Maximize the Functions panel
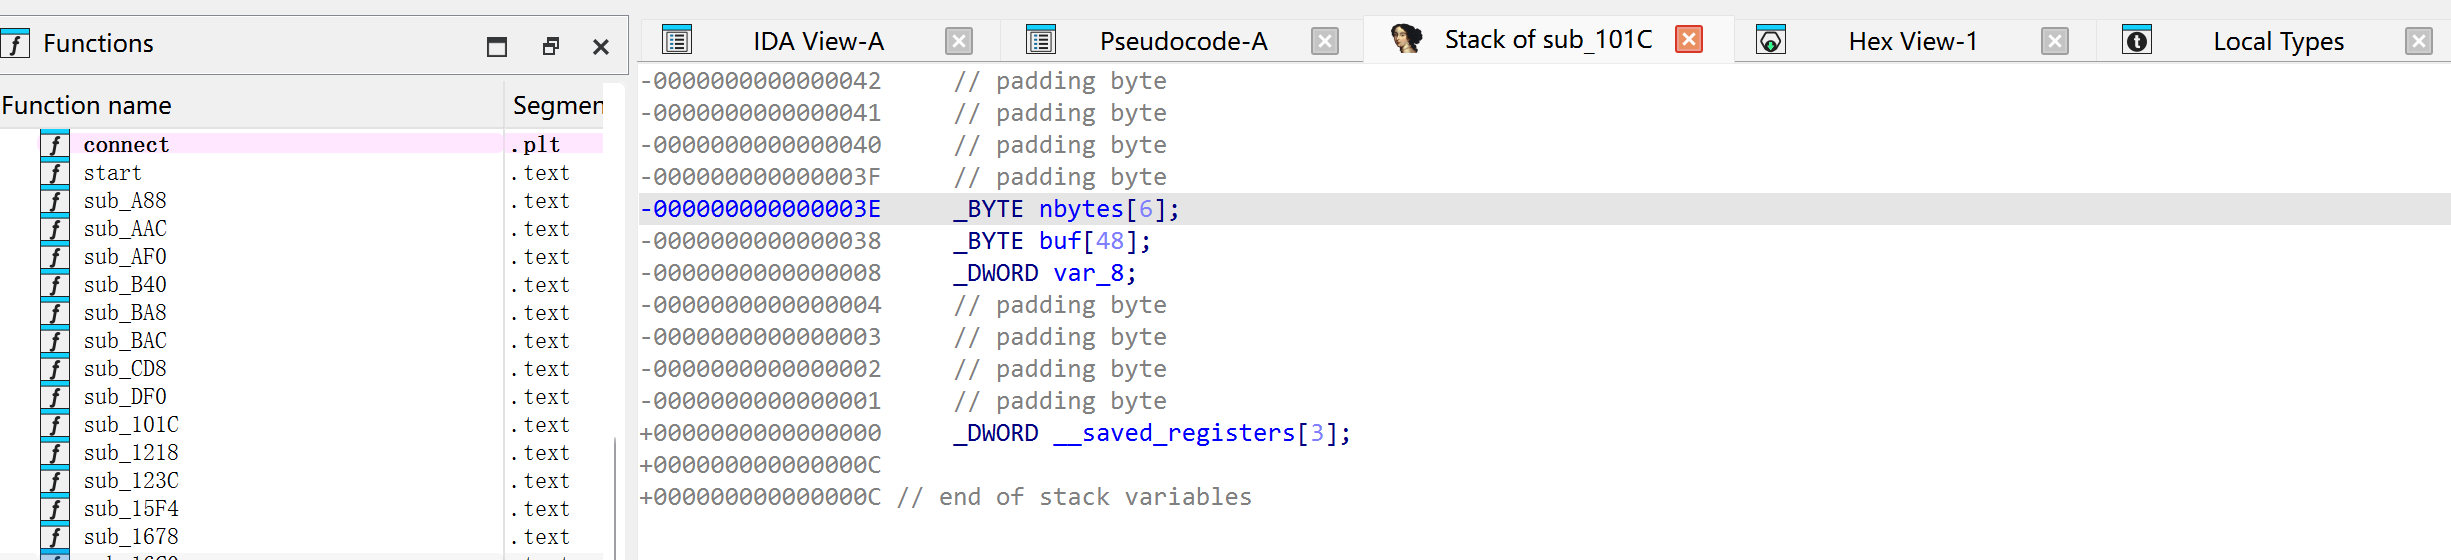This screenshot has height=560, width=2451. coord(497,46)
